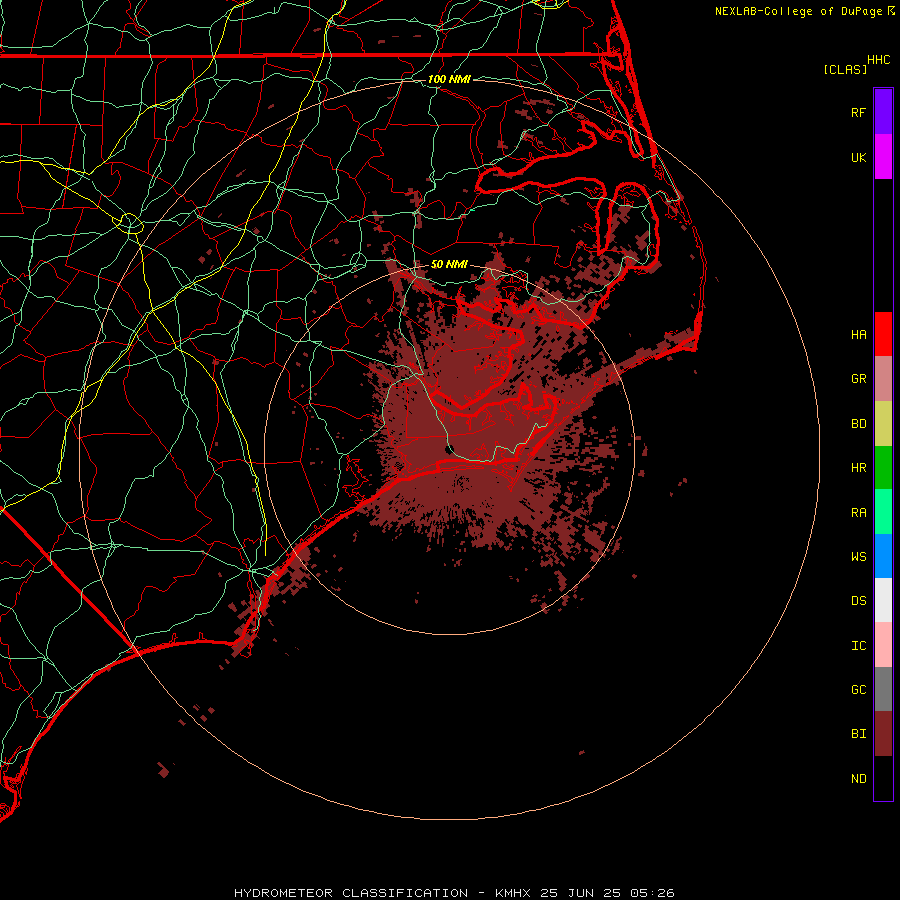Image resolution: width=900 pixels, height=900 pixels.
Task: Click the DS legend label
Action: [858, 601]
